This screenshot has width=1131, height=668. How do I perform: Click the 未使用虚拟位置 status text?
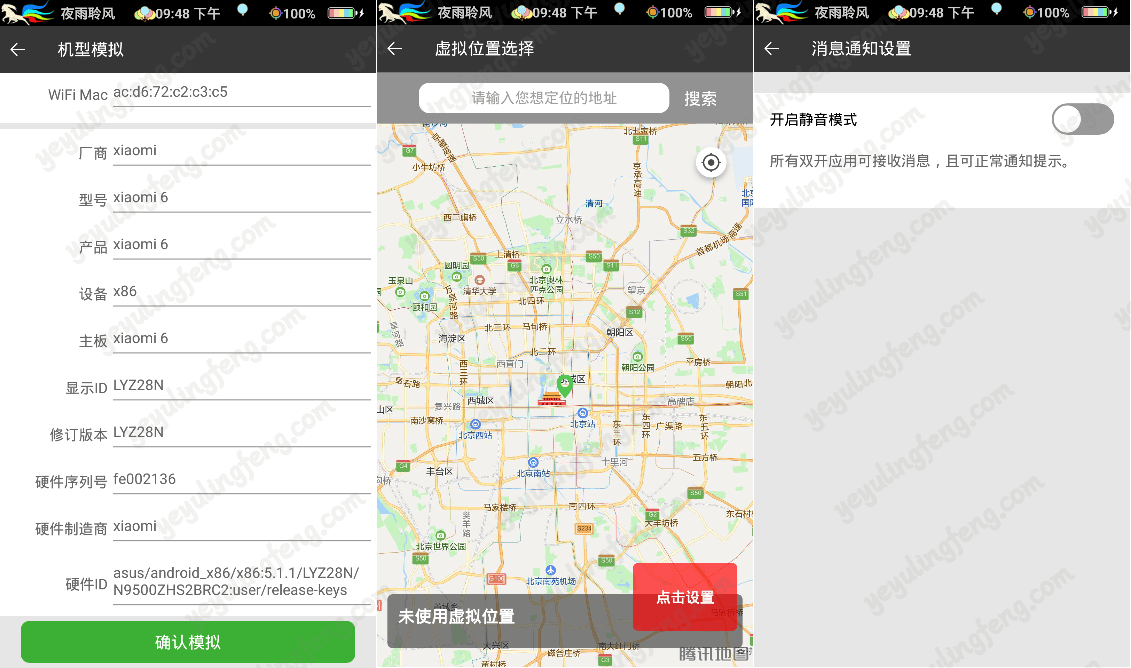click(457, 616)
